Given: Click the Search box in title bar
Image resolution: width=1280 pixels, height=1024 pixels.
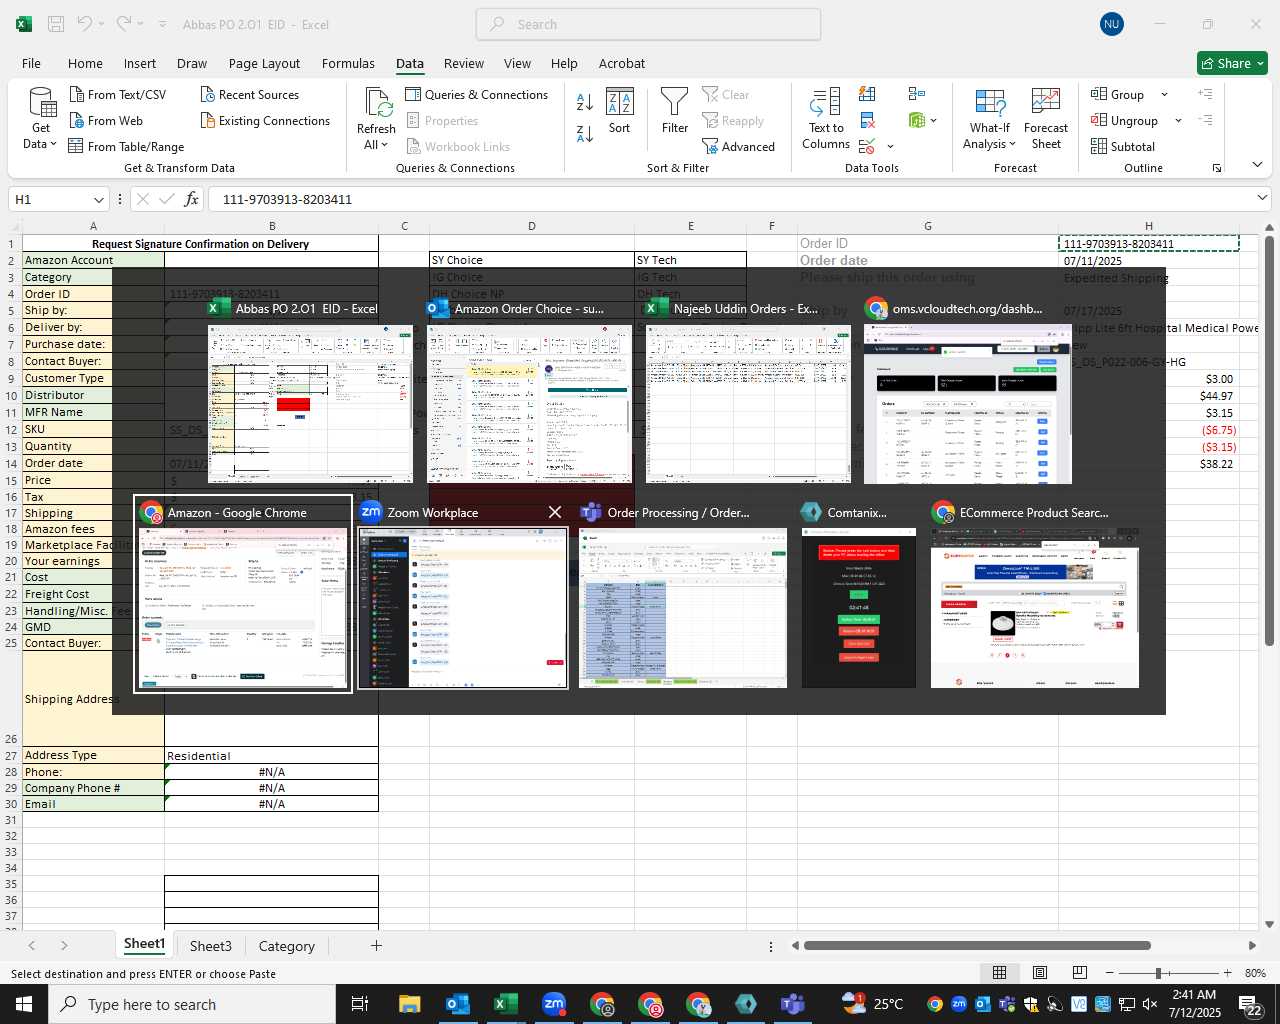Looking at the screenshot, I should tap(648, 24).
